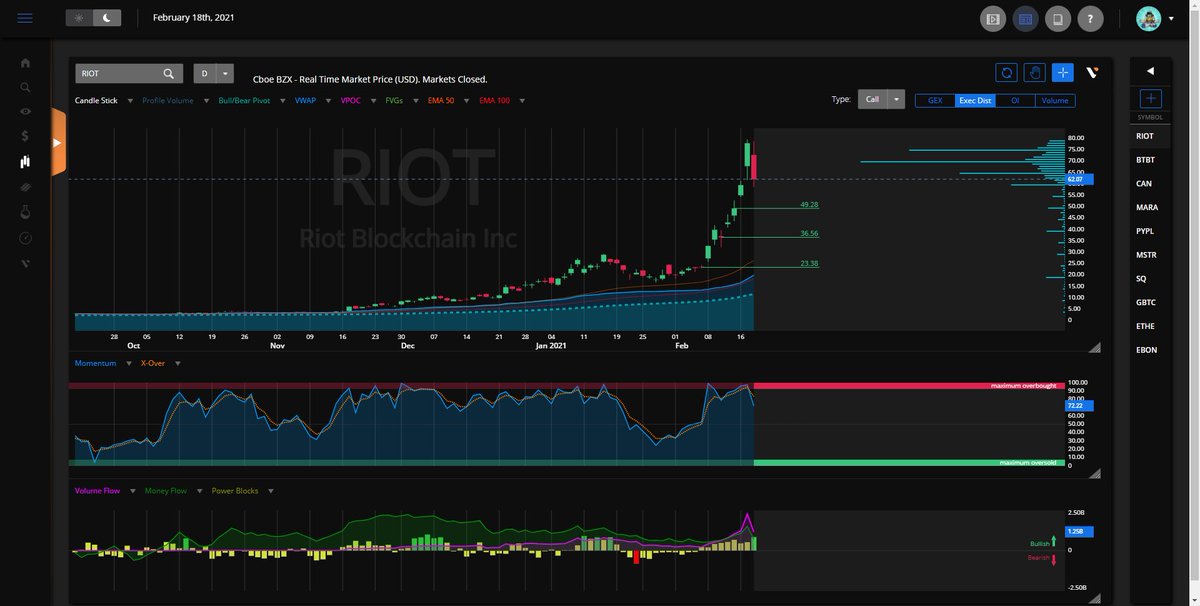Open the book documentation icon in header

tap(1058, 18)
